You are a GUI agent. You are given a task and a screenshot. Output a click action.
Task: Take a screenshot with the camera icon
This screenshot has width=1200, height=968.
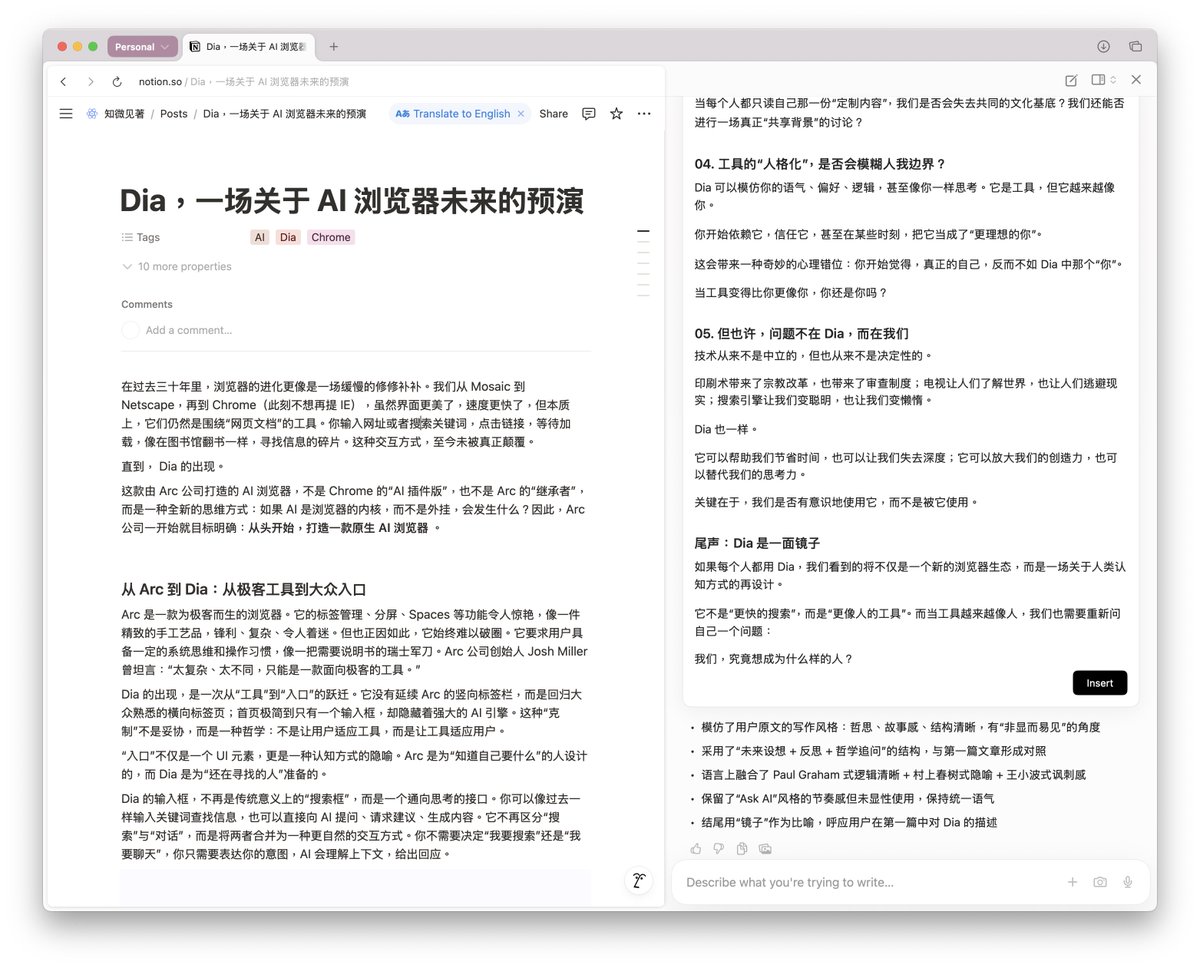tap(1100, 882)
